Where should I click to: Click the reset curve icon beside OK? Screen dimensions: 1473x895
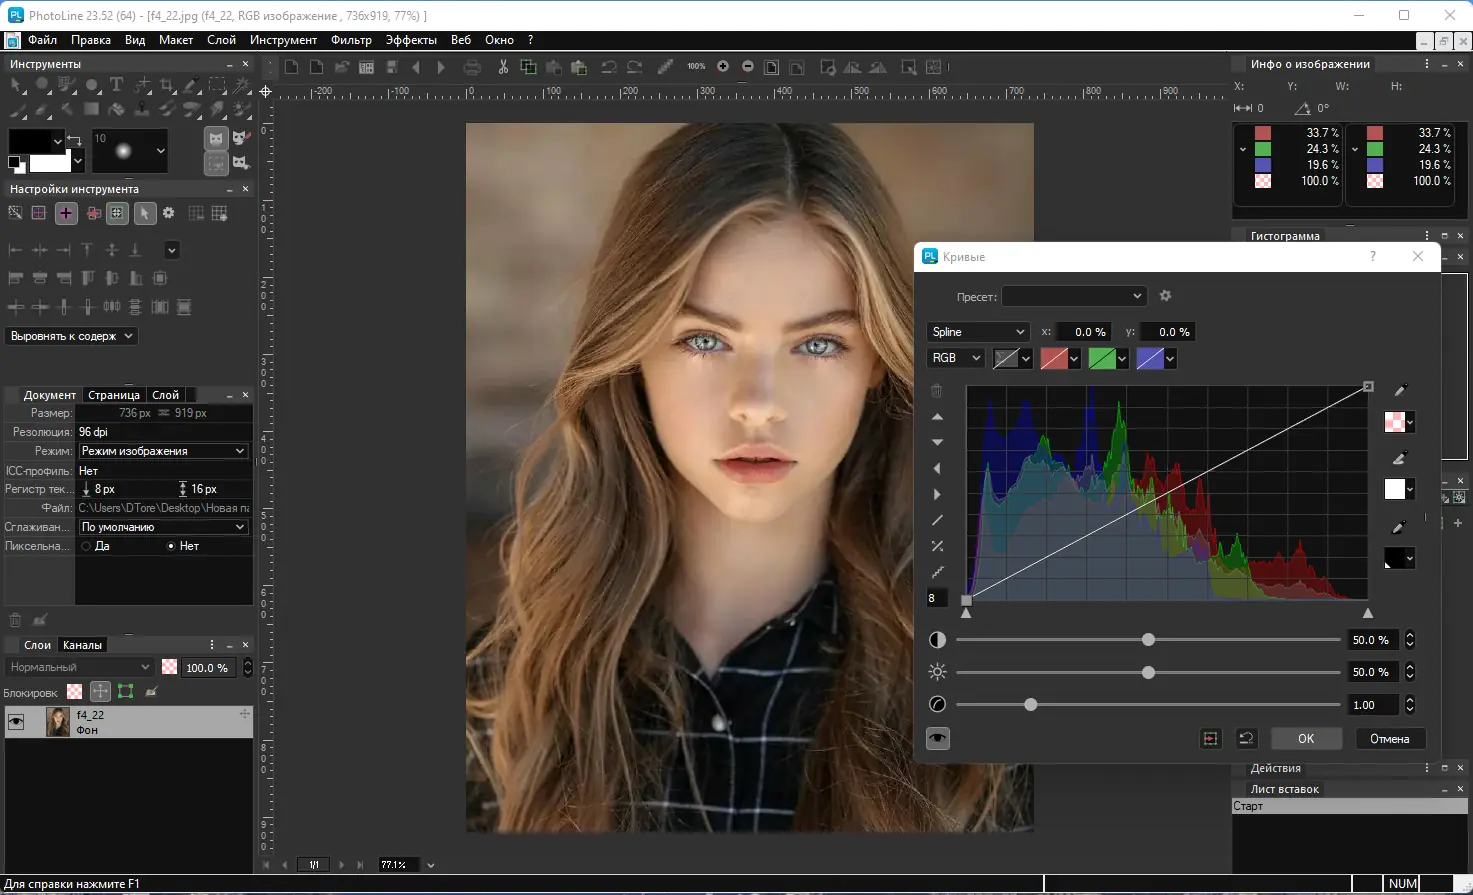pos(1246,739)
